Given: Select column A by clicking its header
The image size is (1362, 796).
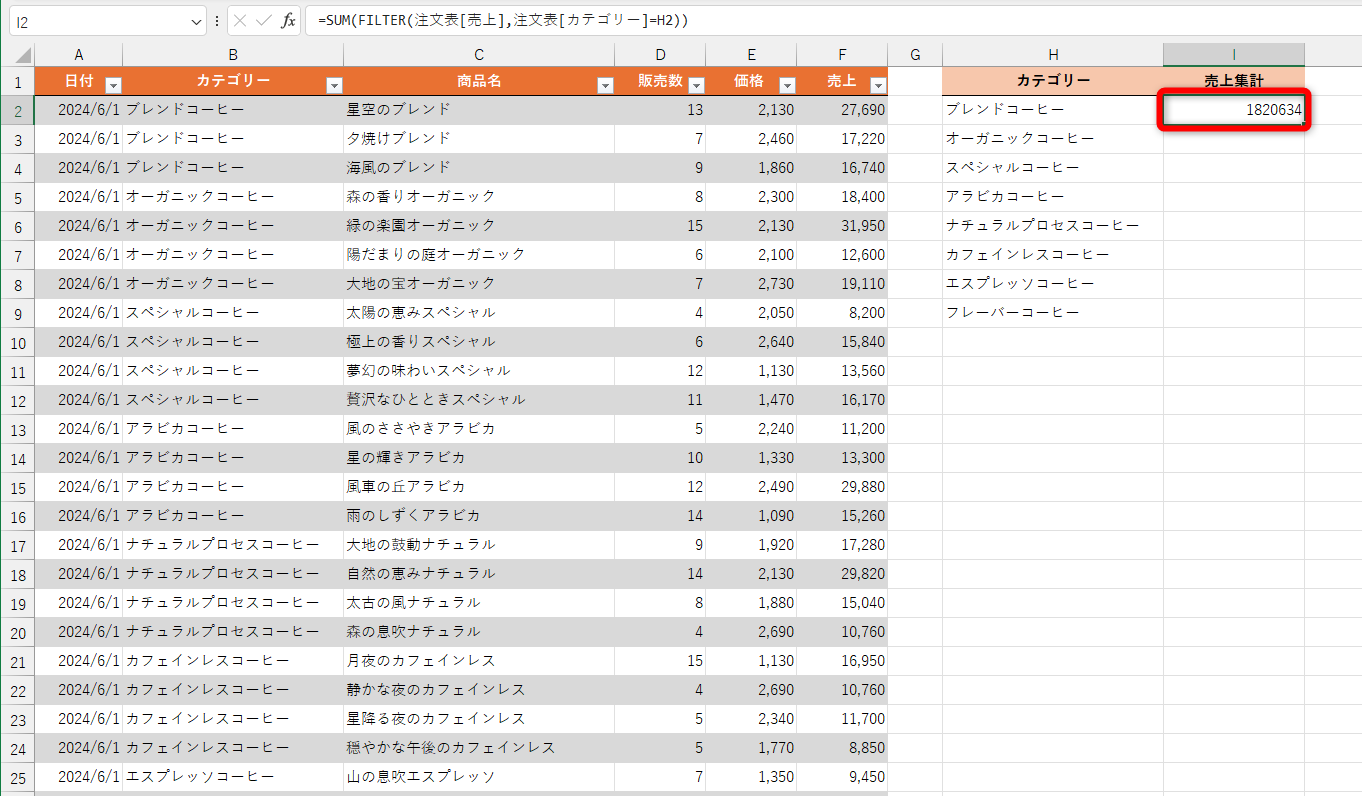Looking at the screenshot, I should (x=78, y=53).
